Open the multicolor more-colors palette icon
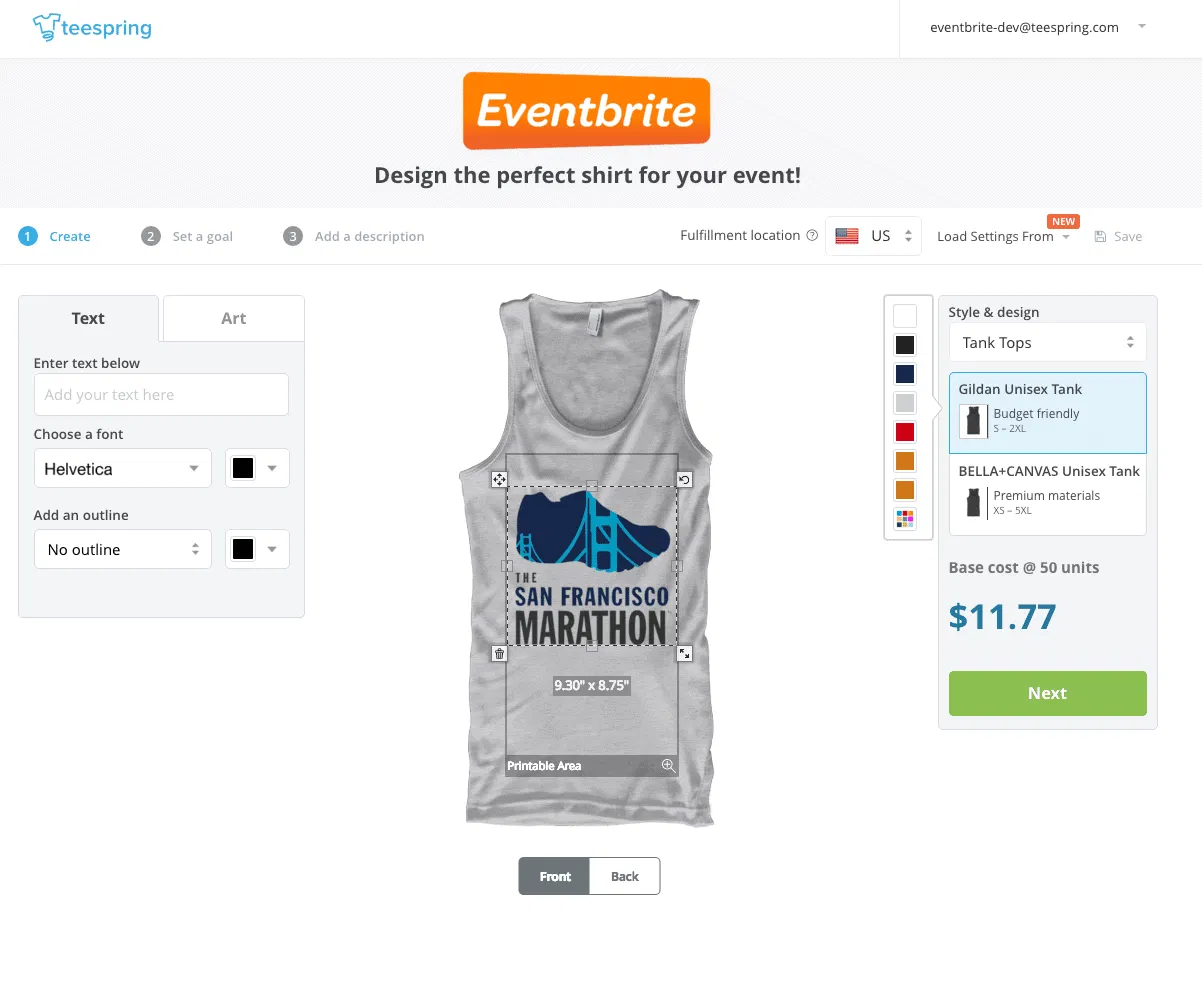Viewport: 1202px width, 1005px height. [x=905, y=519]
